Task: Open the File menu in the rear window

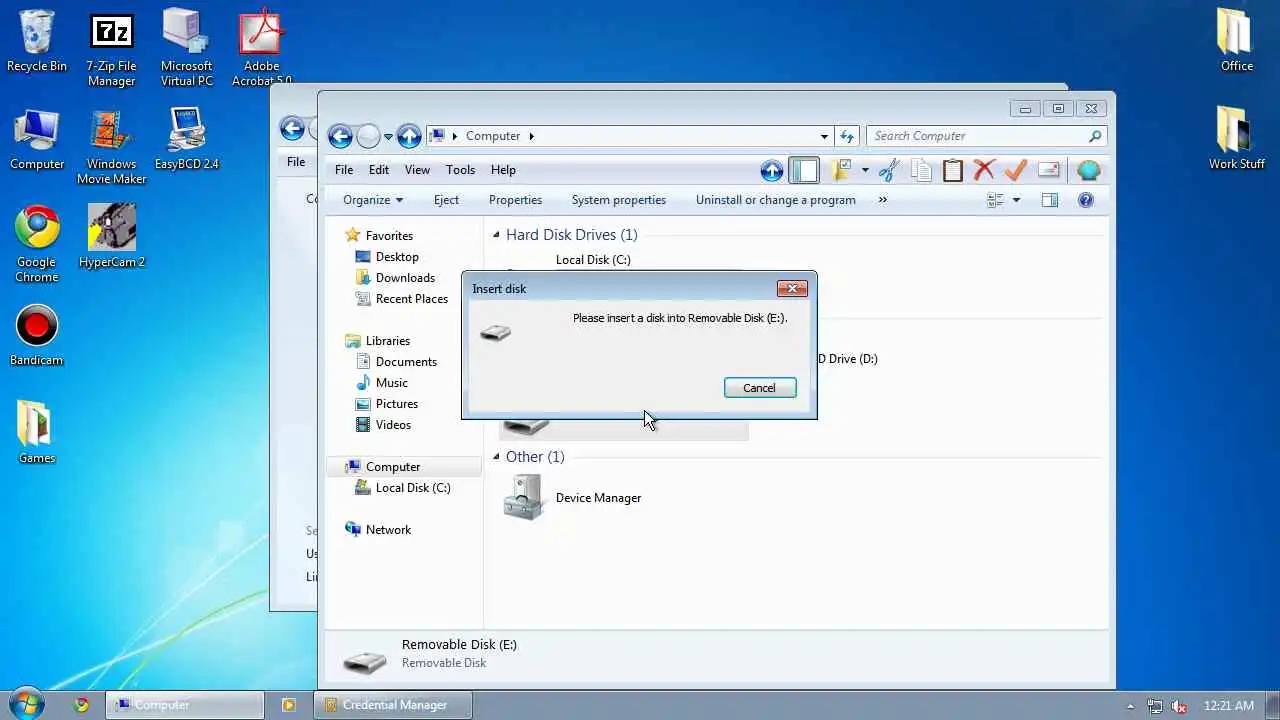Action: click(296, 162)
